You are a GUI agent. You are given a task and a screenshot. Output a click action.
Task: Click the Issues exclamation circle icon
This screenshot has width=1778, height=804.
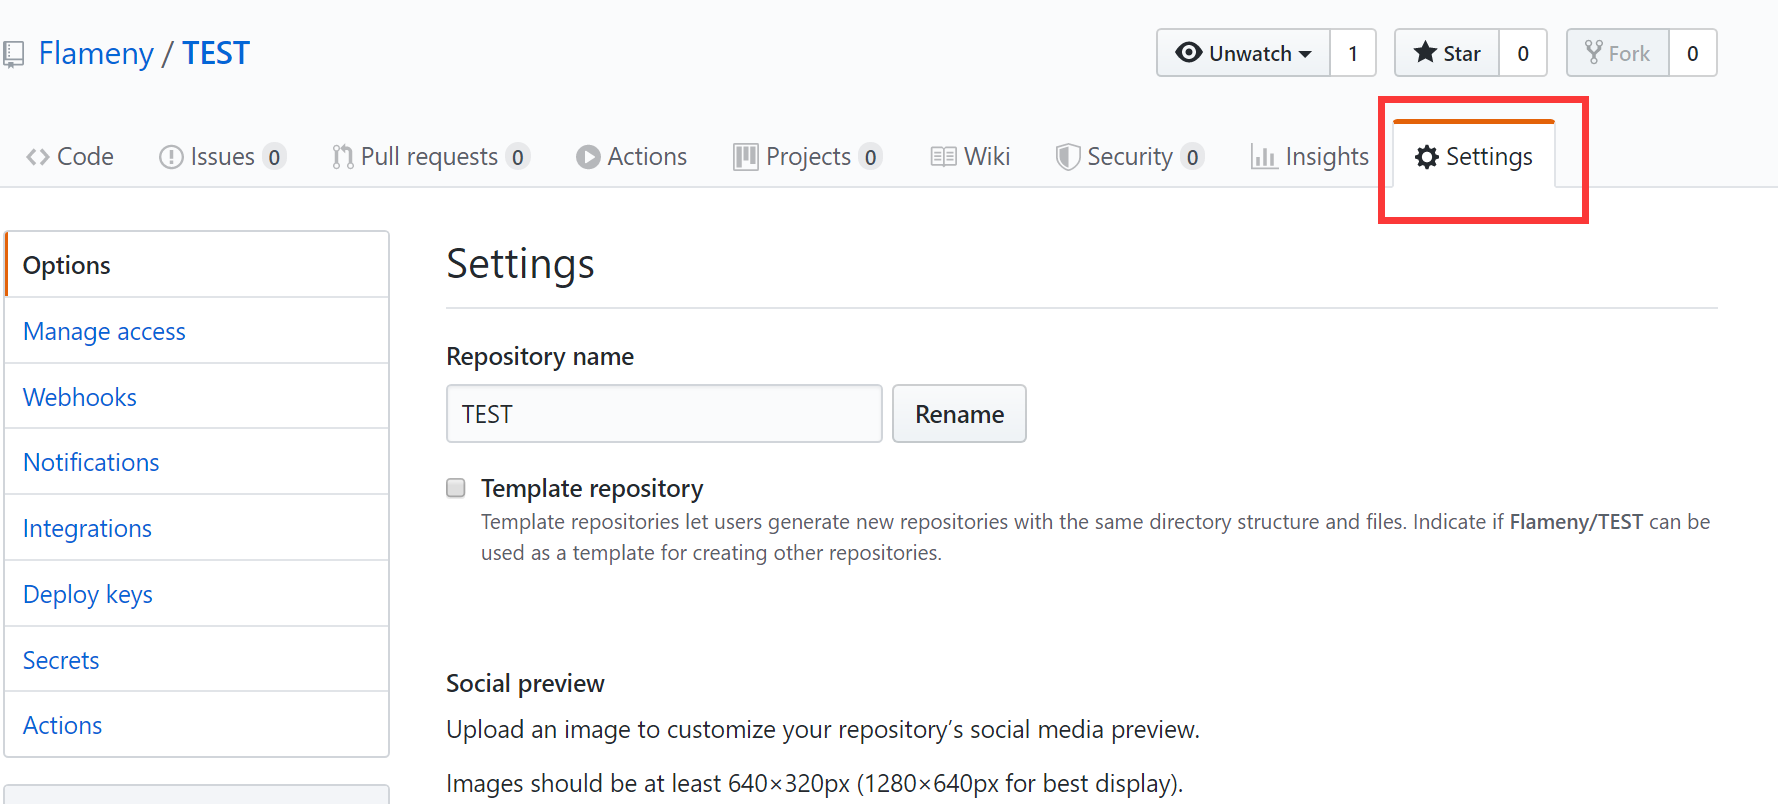click(171, 157)
